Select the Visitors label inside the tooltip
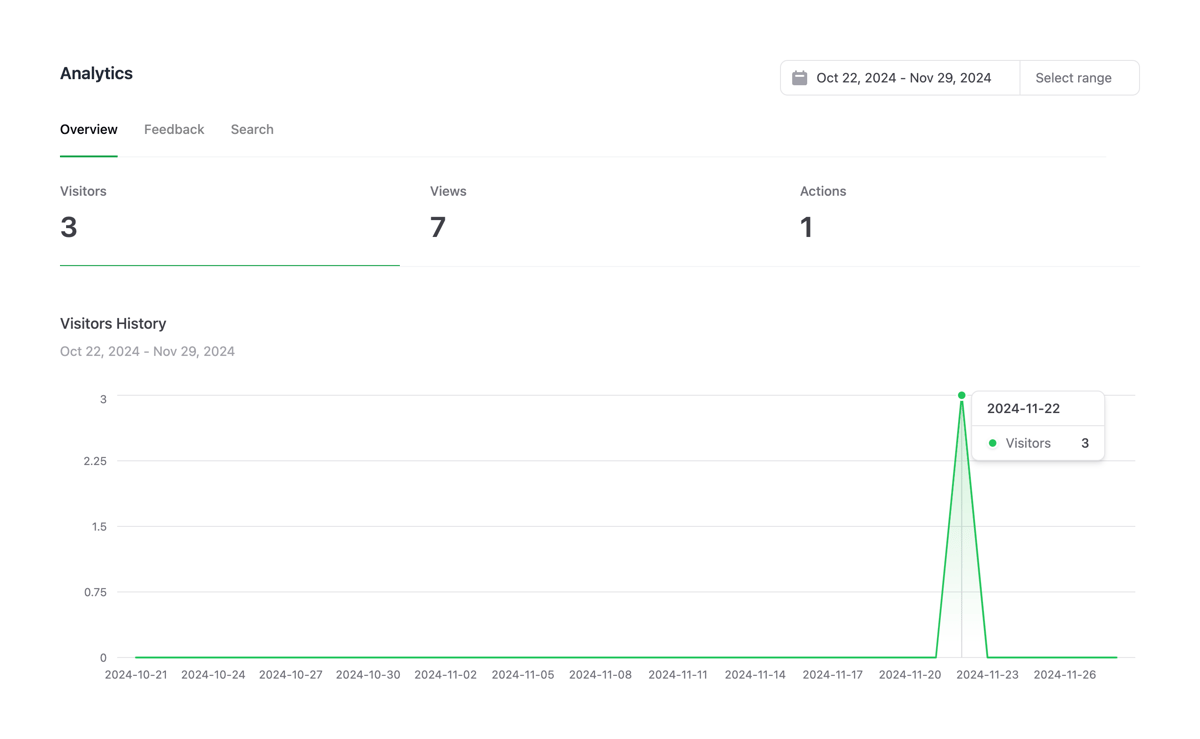The image size is (1200, 739). (1028, 442)
